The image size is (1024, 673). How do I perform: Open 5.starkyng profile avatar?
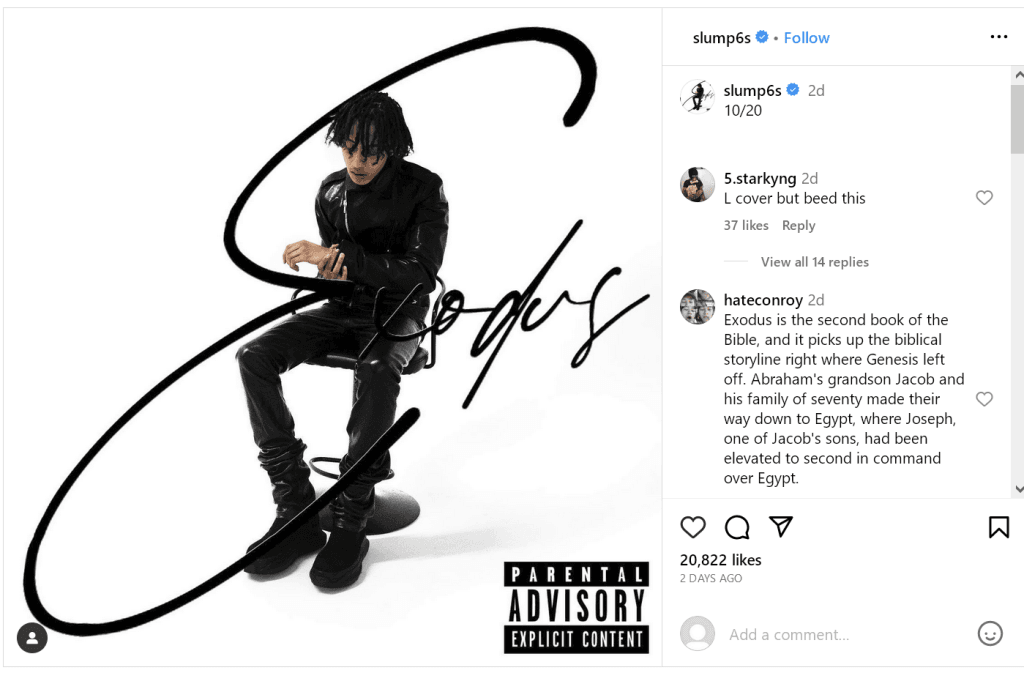click(697, 185)
